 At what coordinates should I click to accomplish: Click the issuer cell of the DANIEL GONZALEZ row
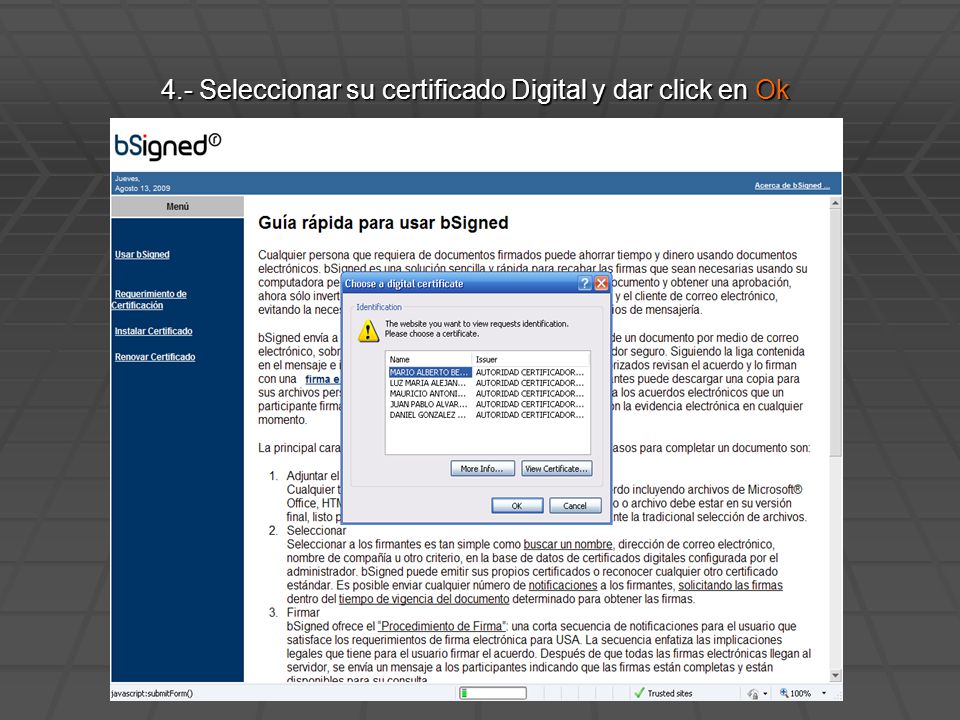pyautogui.click(x=530, y=415)
